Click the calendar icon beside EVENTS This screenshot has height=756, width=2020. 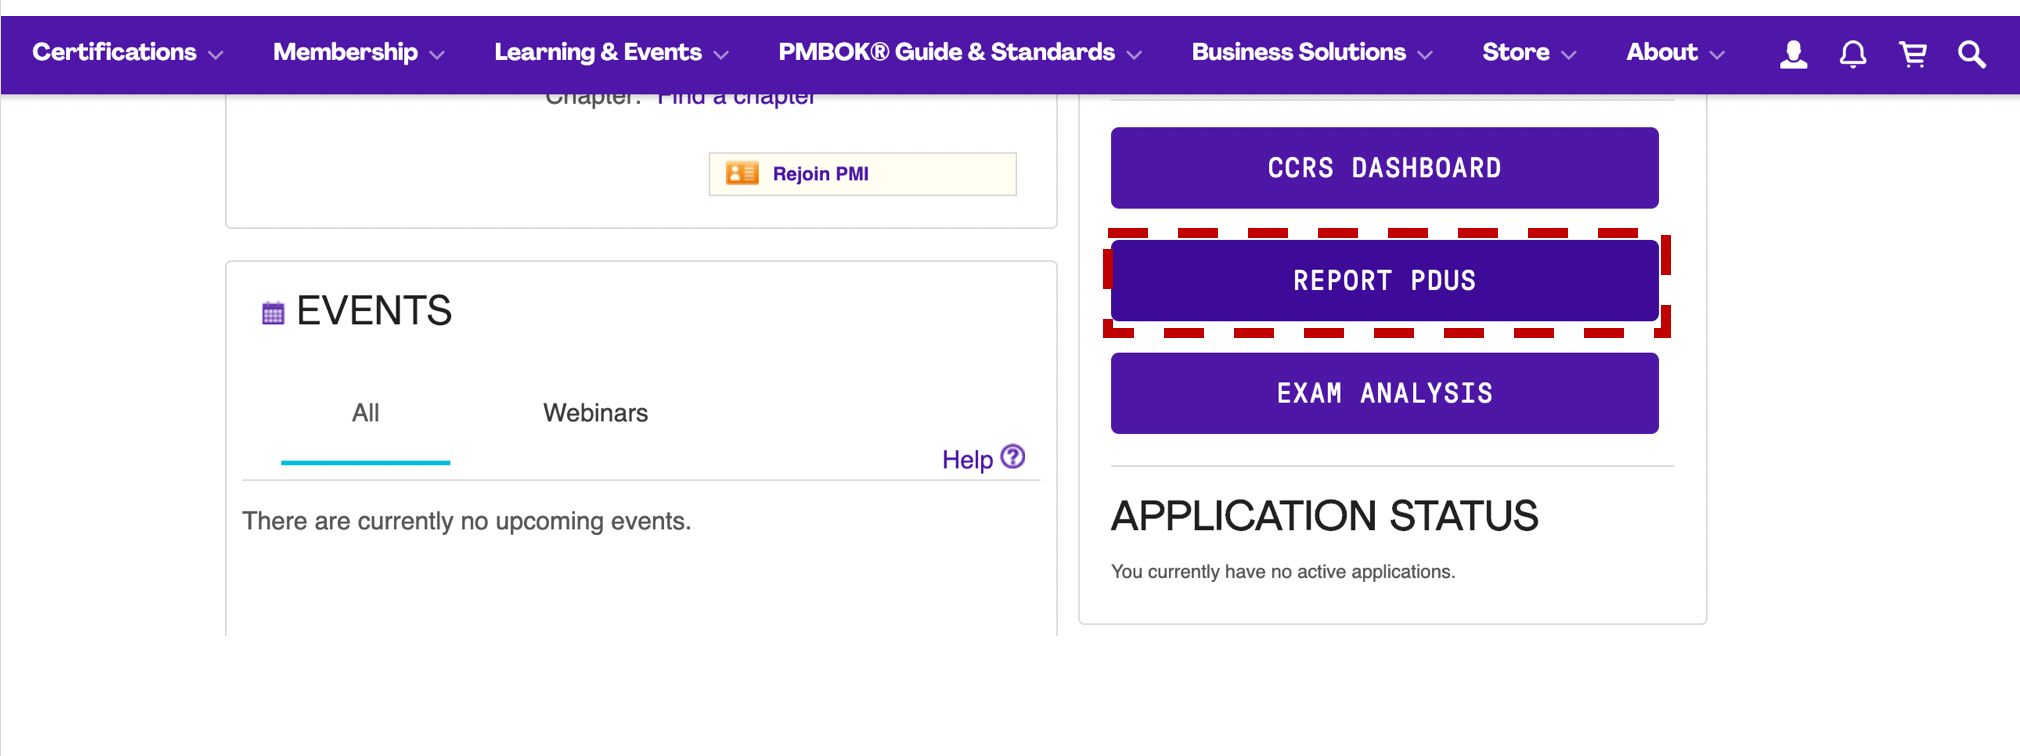273,313
